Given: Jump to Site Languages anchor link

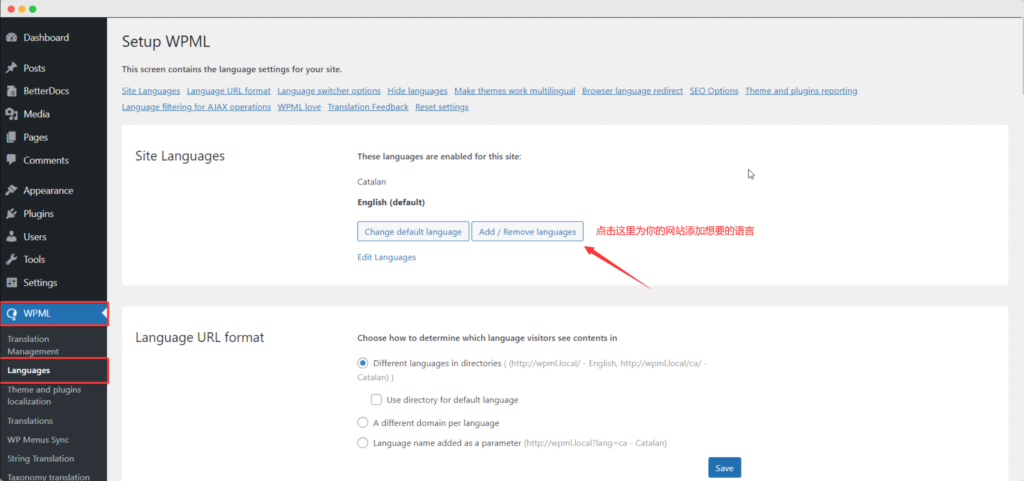Looking at the screenshot, I should [151, 91].
